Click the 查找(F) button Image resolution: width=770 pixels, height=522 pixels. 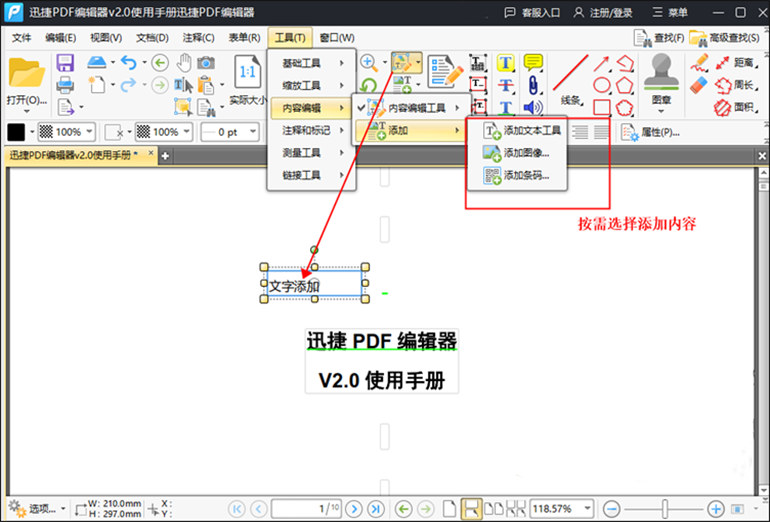(659, 38)
